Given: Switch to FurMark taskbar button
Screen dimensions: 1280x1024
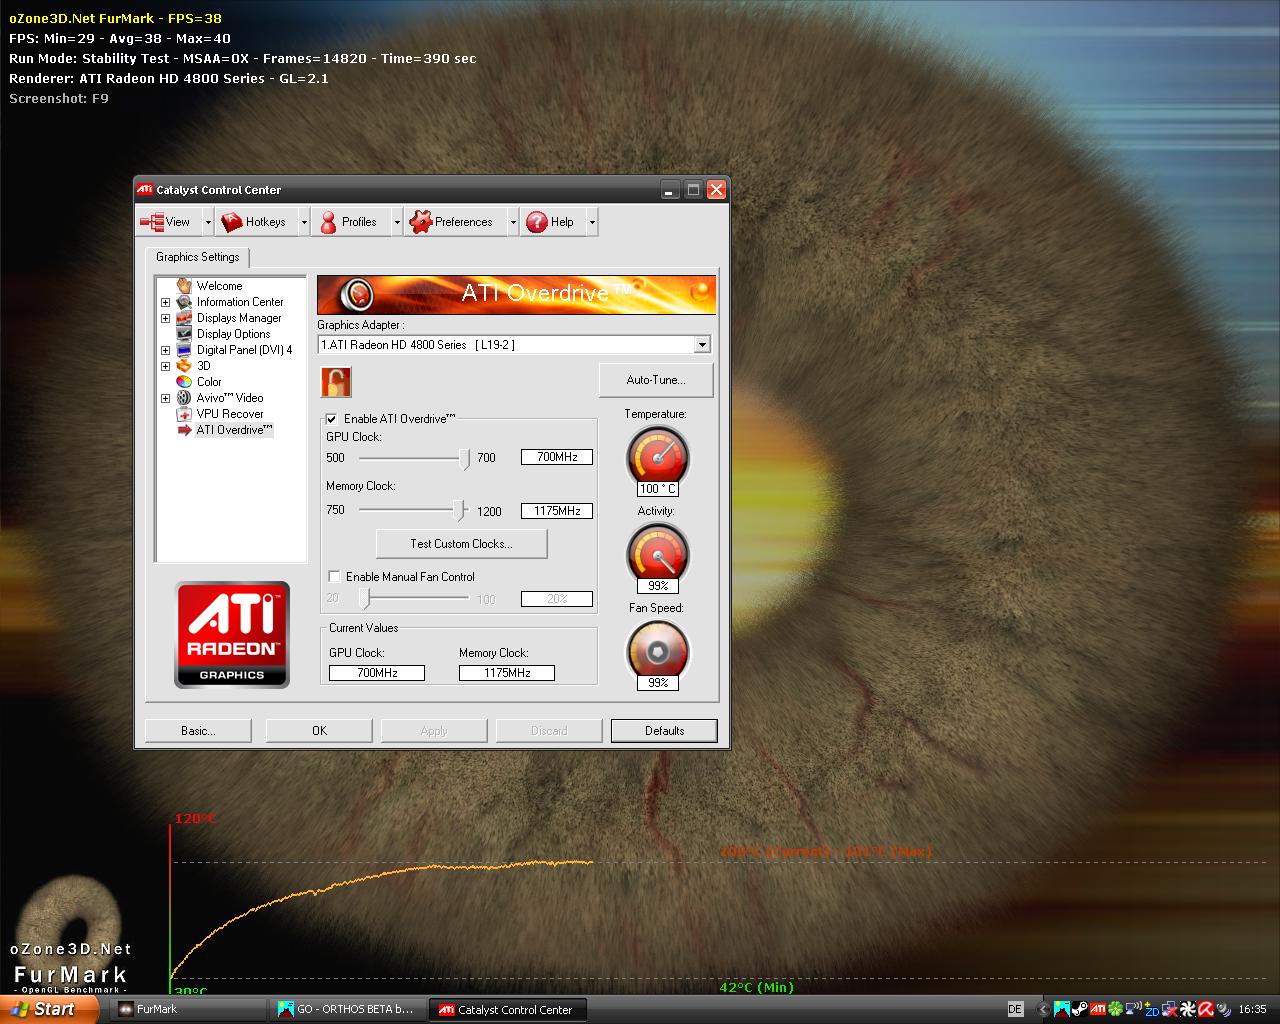Looking at the screenshot, I should [188, 1010].
